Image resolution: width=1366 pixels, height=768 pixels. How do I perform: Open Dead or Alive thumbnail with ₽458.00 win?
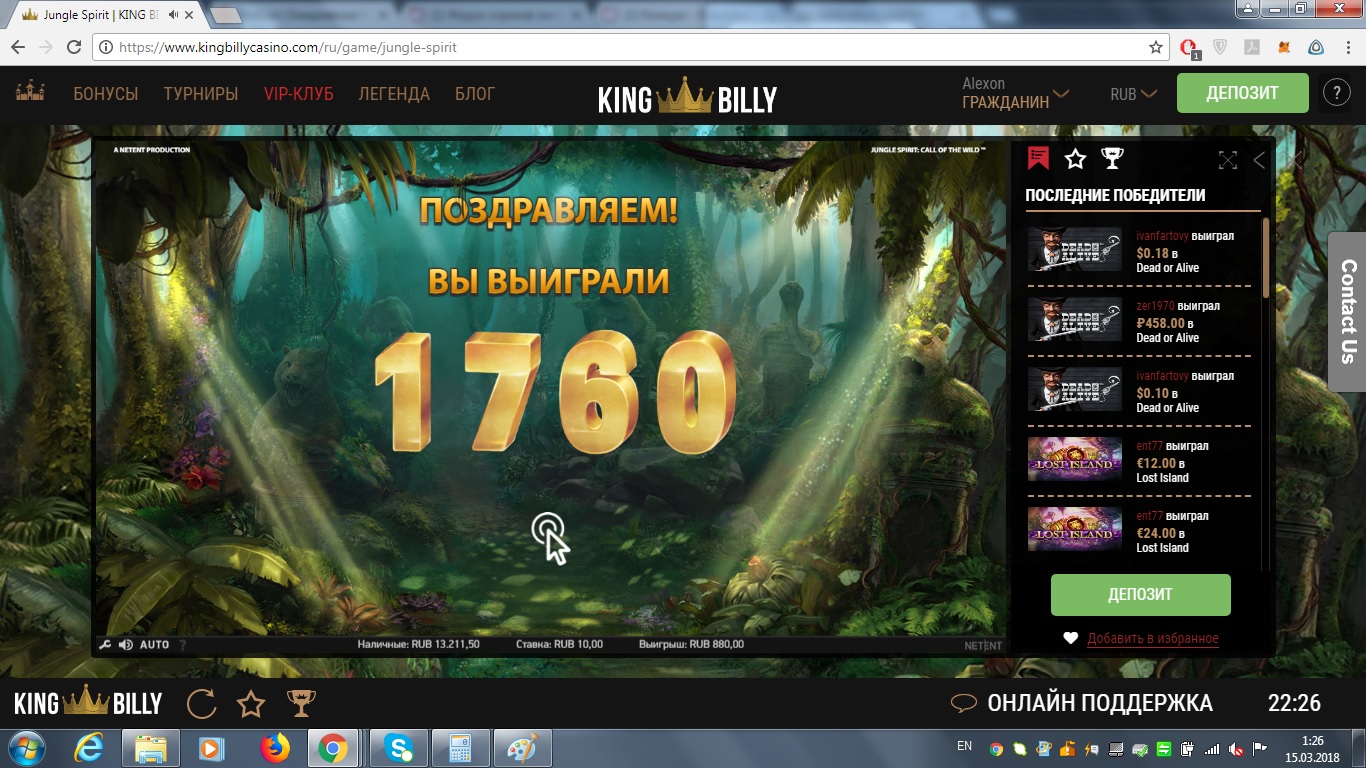pos(1075,320)
